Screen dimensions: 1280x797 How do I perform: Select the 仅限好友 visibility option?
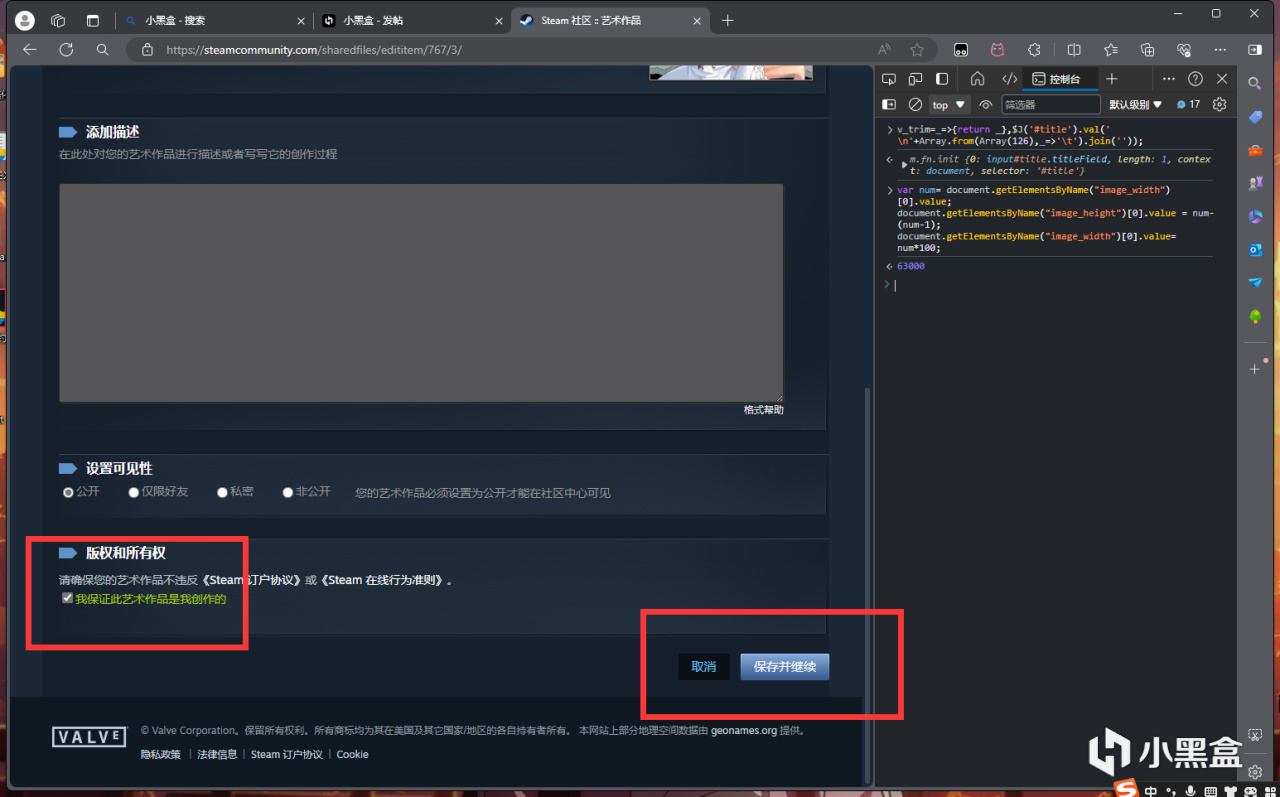click(x=158, y=492)
